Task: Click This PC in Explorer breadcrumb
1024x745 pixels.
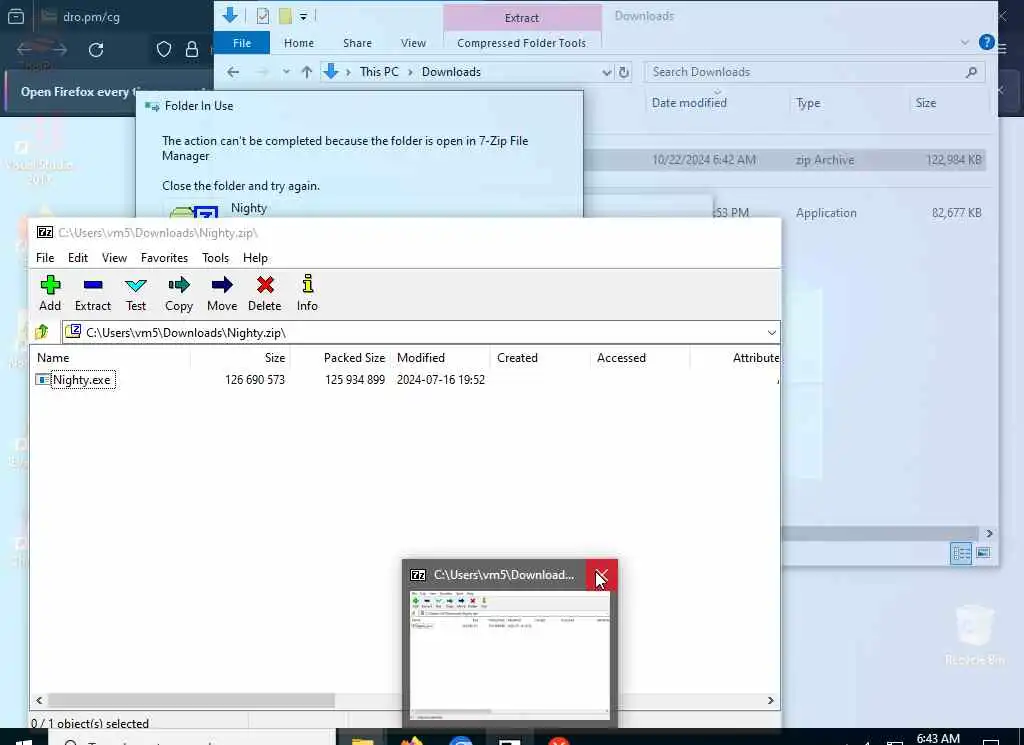Action: tap(379, 72)
